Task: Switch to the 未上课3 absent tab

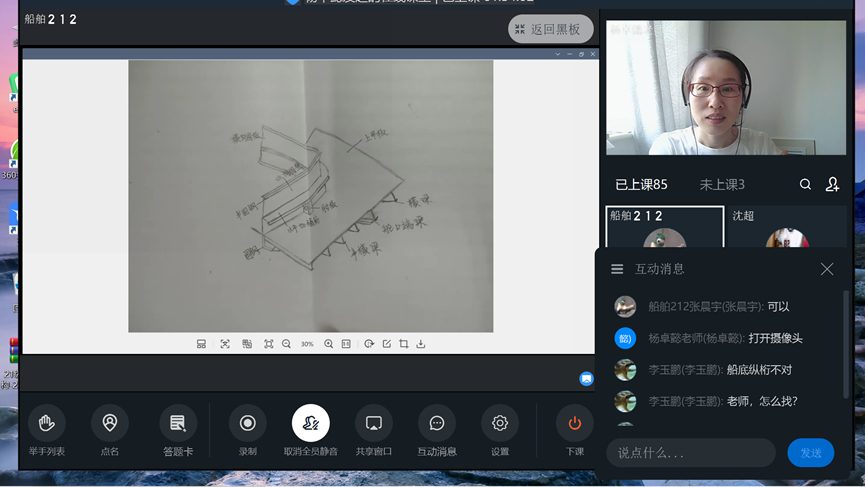Action: tap(721, 185)
